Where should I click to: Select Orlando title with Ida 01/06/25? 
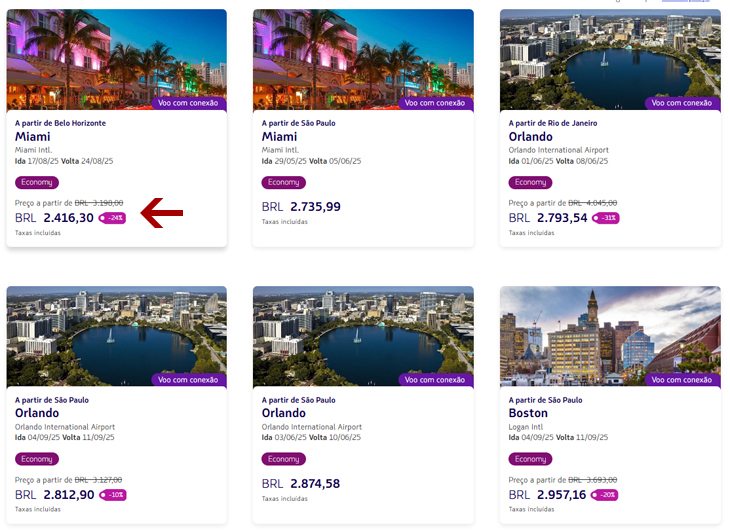(530, 136)
